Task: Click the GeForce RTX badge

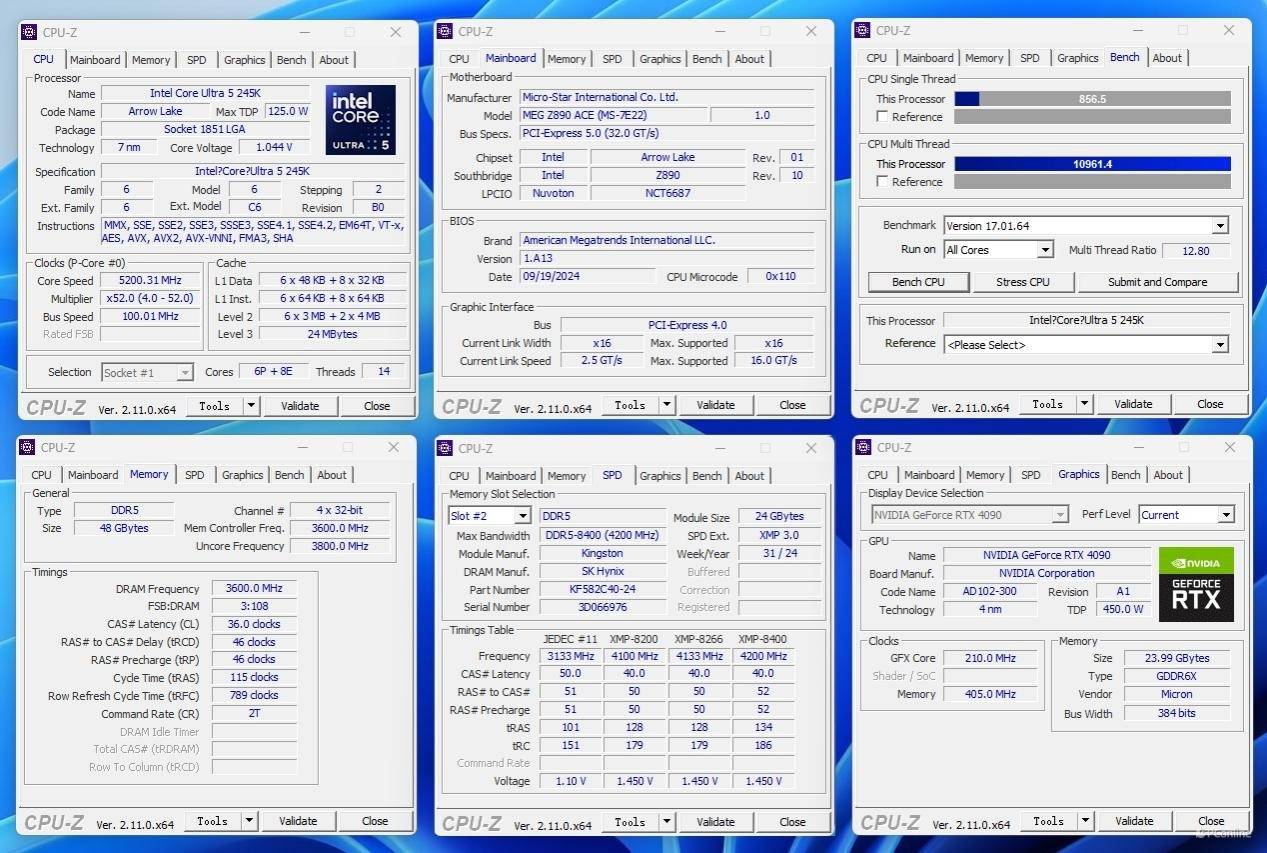Action: pos(1196,597)
